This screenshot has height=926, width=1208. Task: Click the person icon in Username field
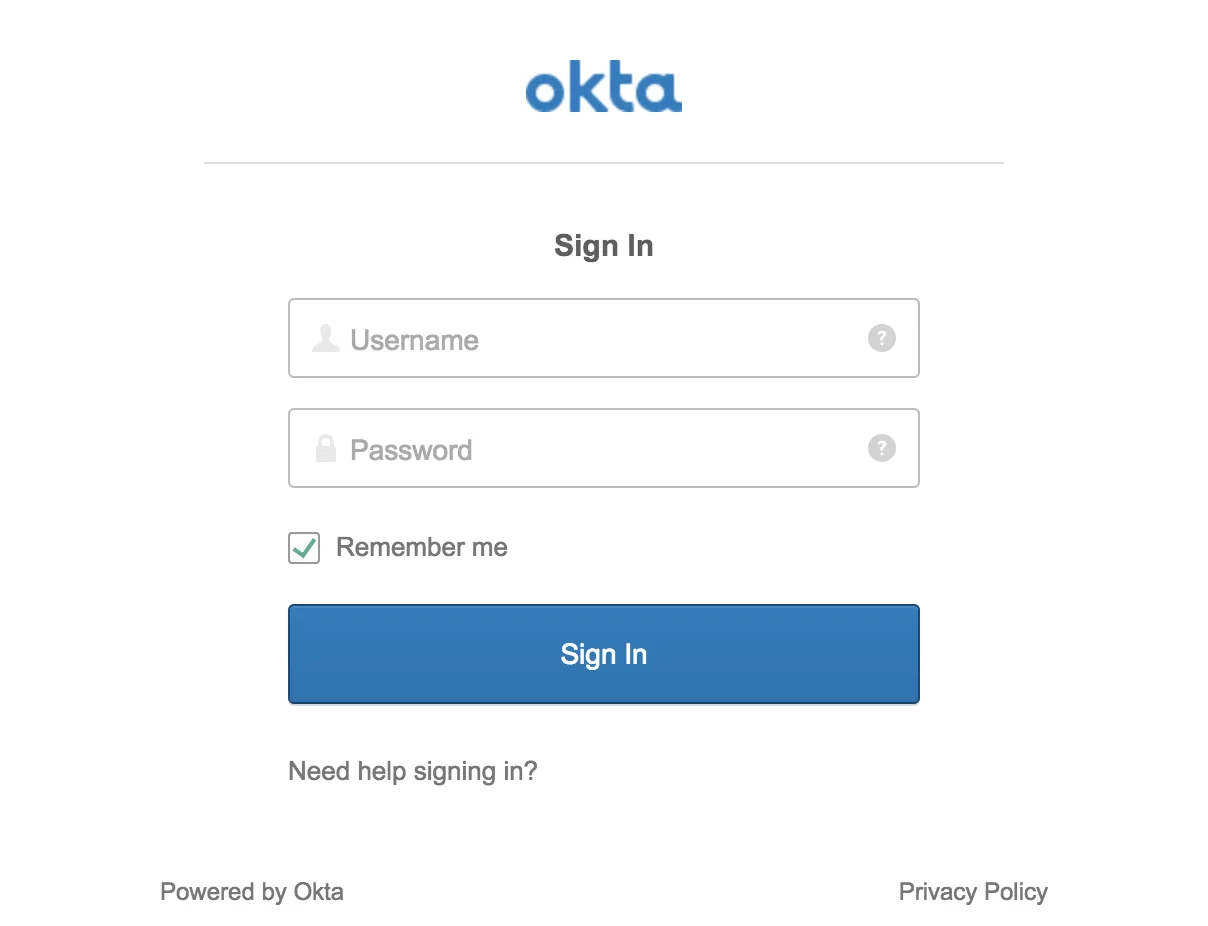[x=325, y=338]
